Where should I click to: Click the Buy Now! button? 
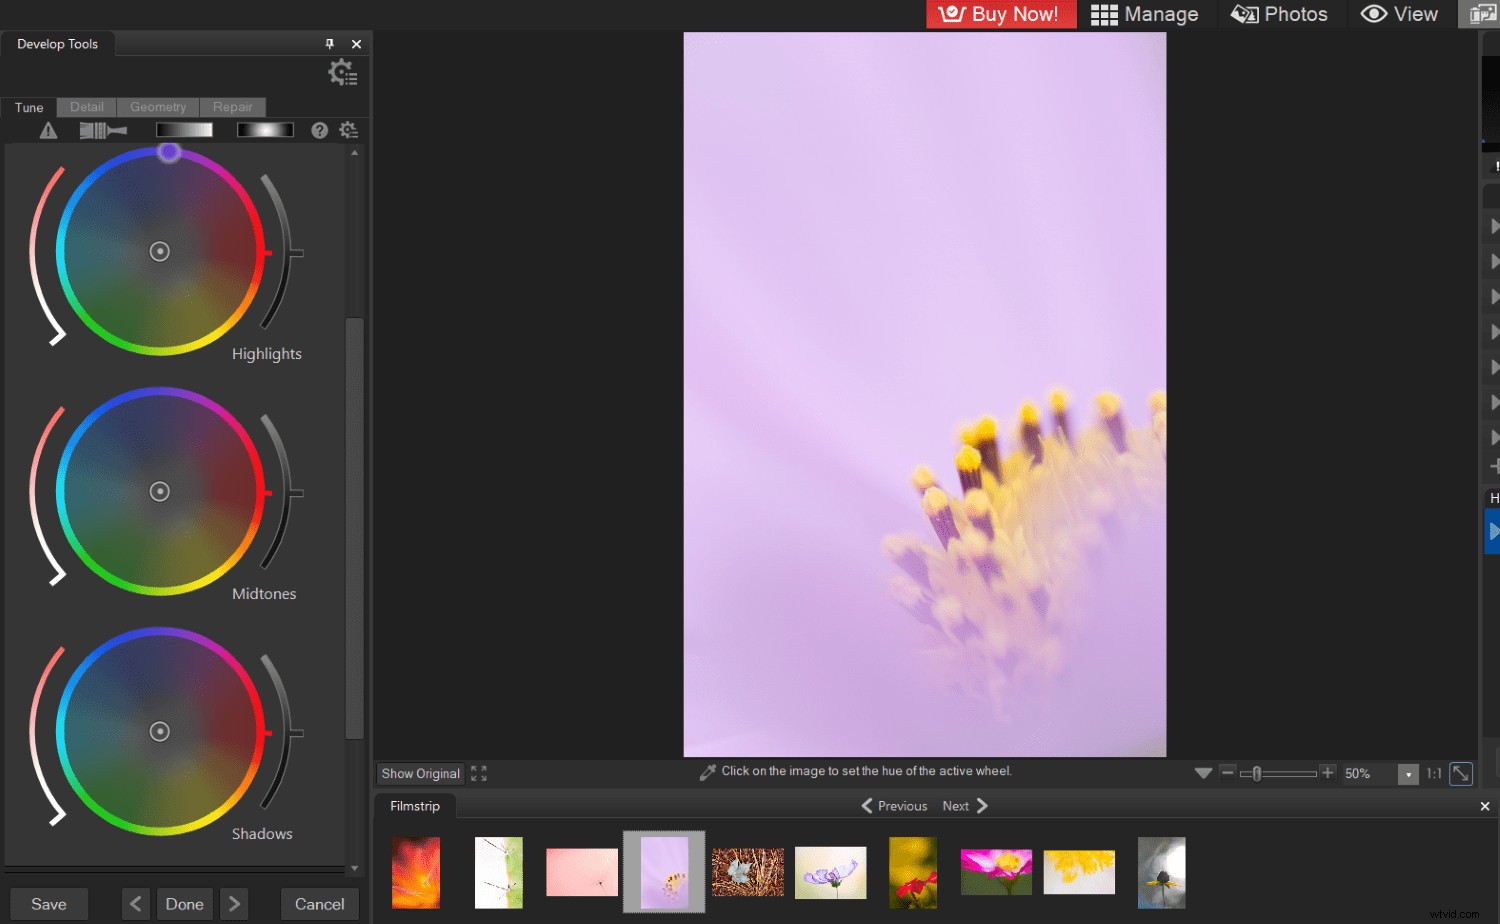click(1000, 14)
